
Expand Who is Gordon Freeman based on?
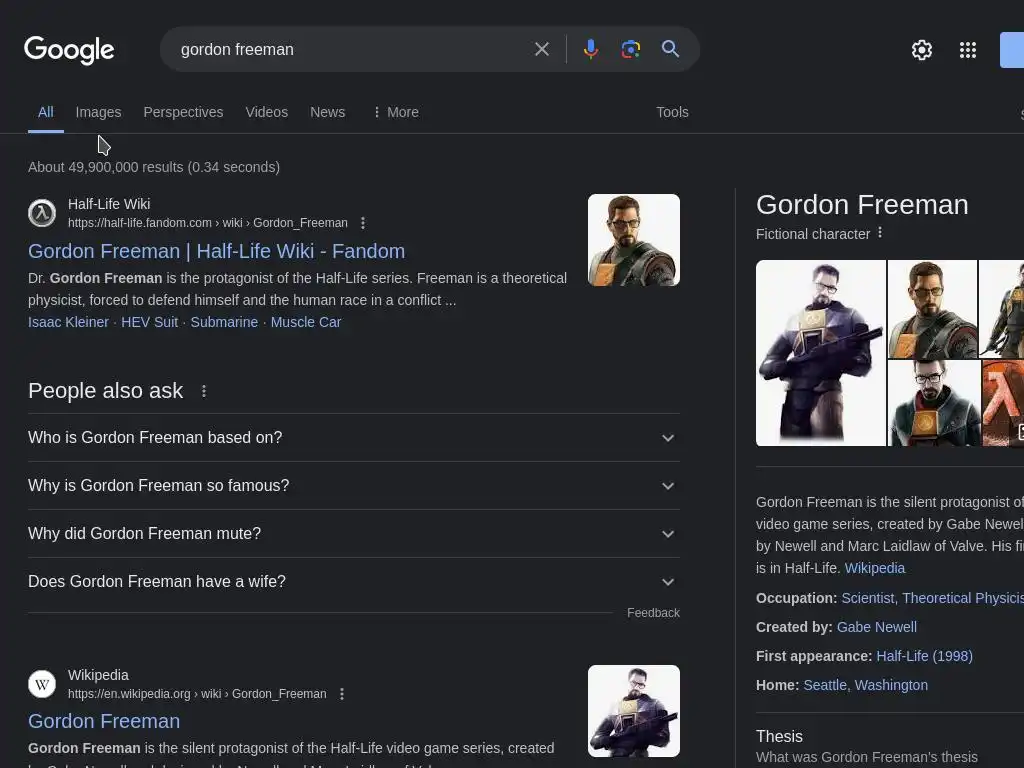[354, 438]
